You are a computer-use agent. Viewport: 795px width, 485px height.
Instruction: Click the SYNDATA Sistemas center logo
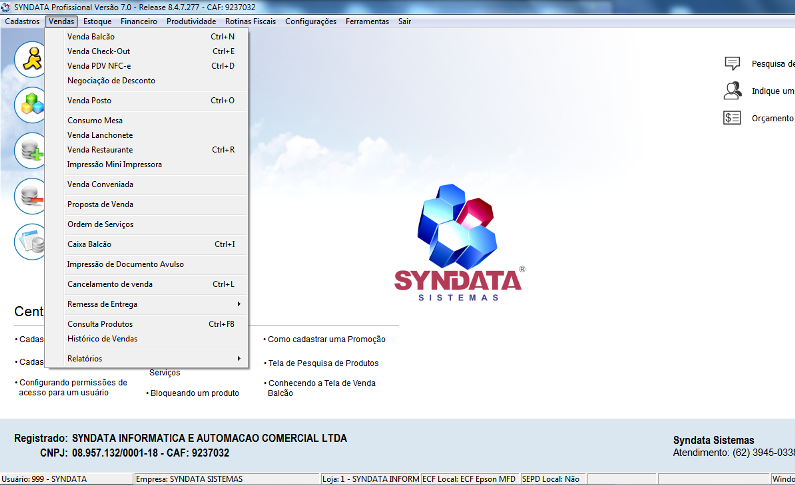click(458, 242)
